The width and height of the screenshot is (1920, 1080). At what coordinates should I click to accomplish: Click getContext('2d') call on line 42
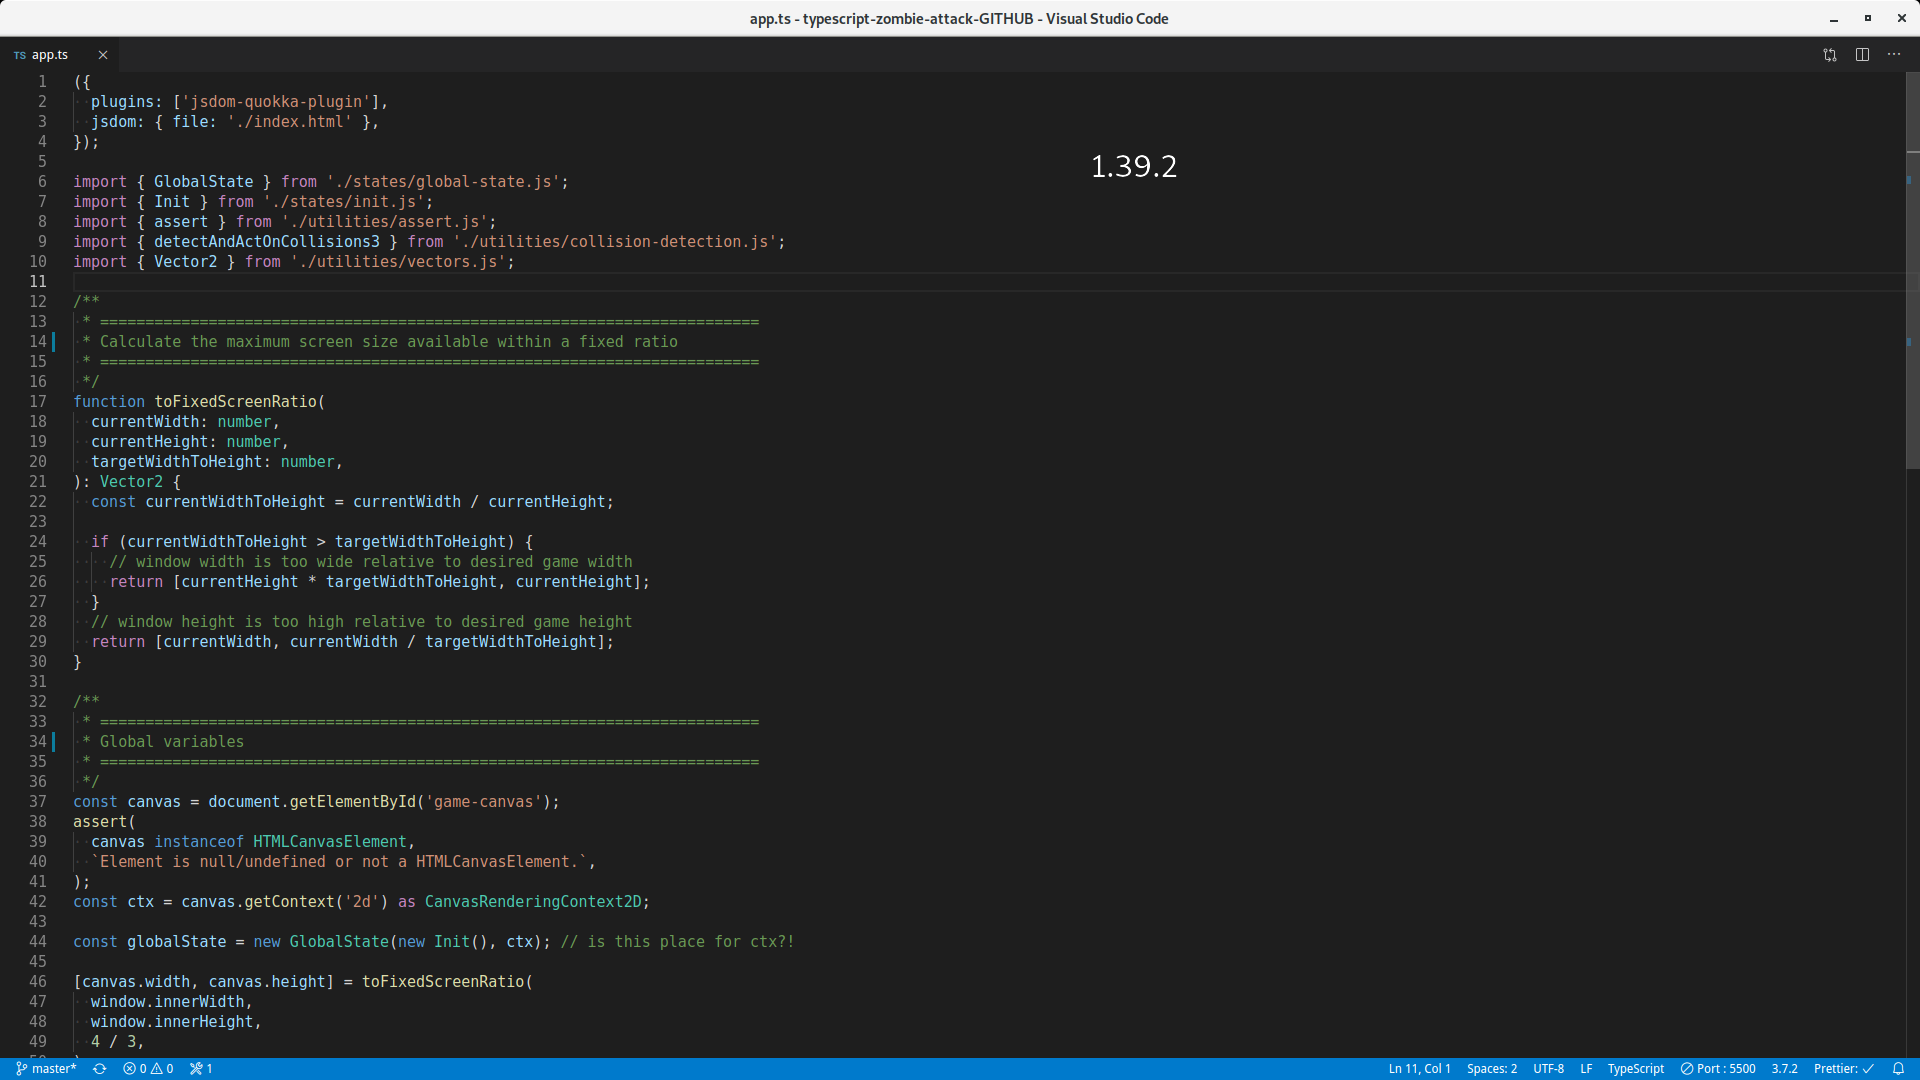(317, 902)
